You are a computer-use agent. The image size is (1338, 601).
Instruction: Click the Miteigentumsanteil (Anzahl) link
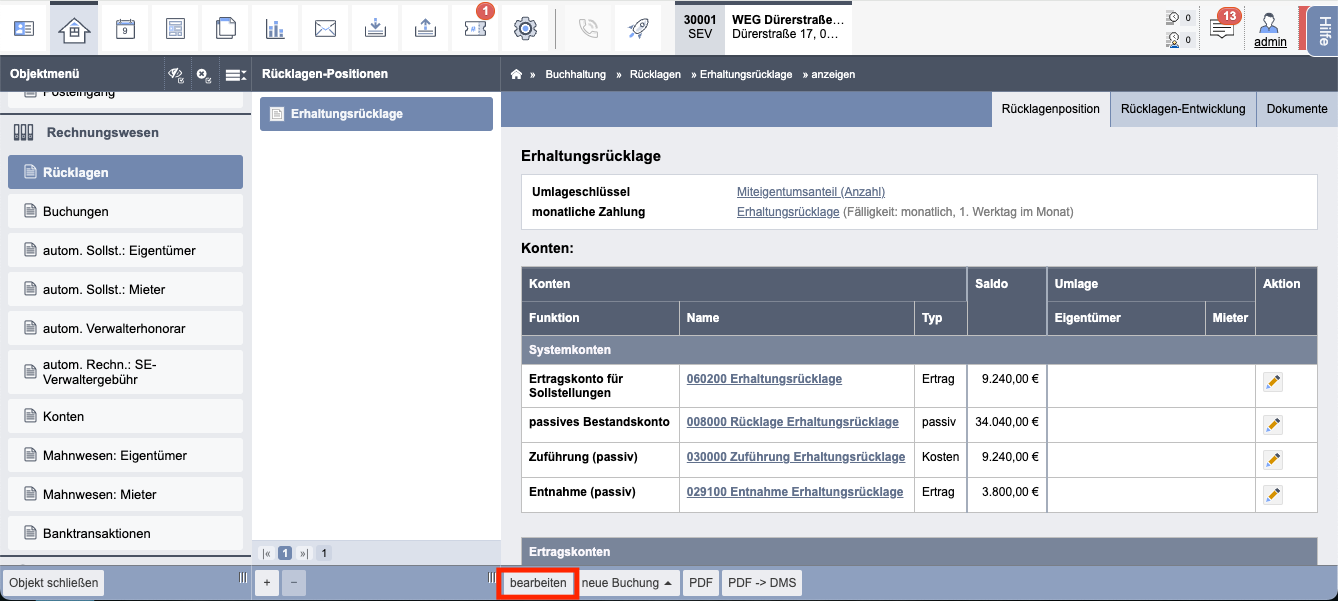(810, 192)
